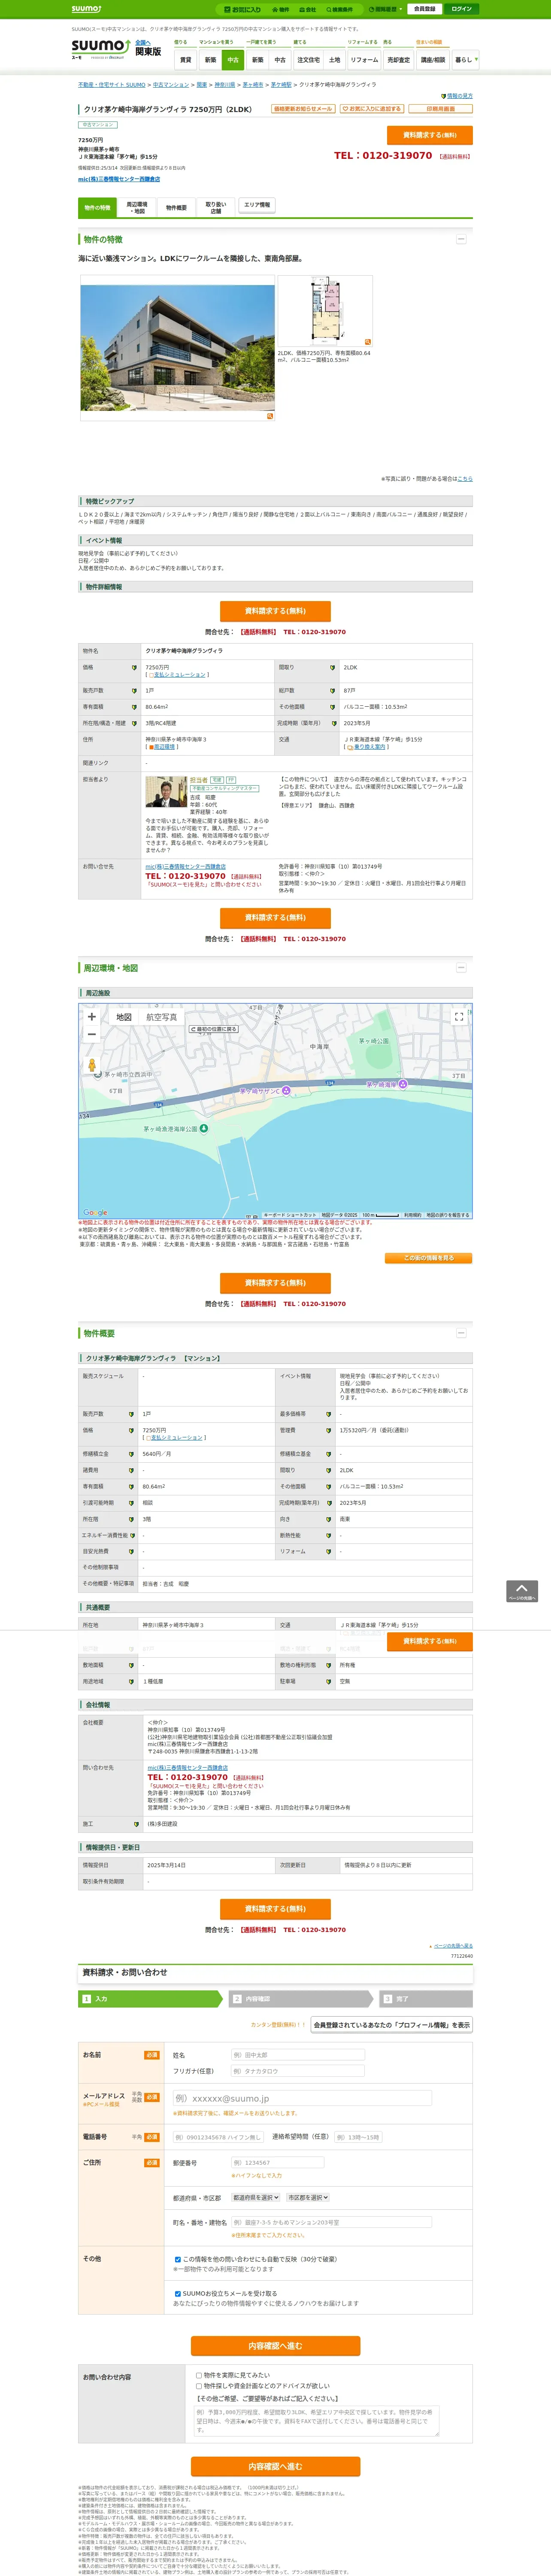The width and height of the screenshot is (551, 2576).
Task: Click help icon beside 価格 in detail table
Action: coord(134,667)
